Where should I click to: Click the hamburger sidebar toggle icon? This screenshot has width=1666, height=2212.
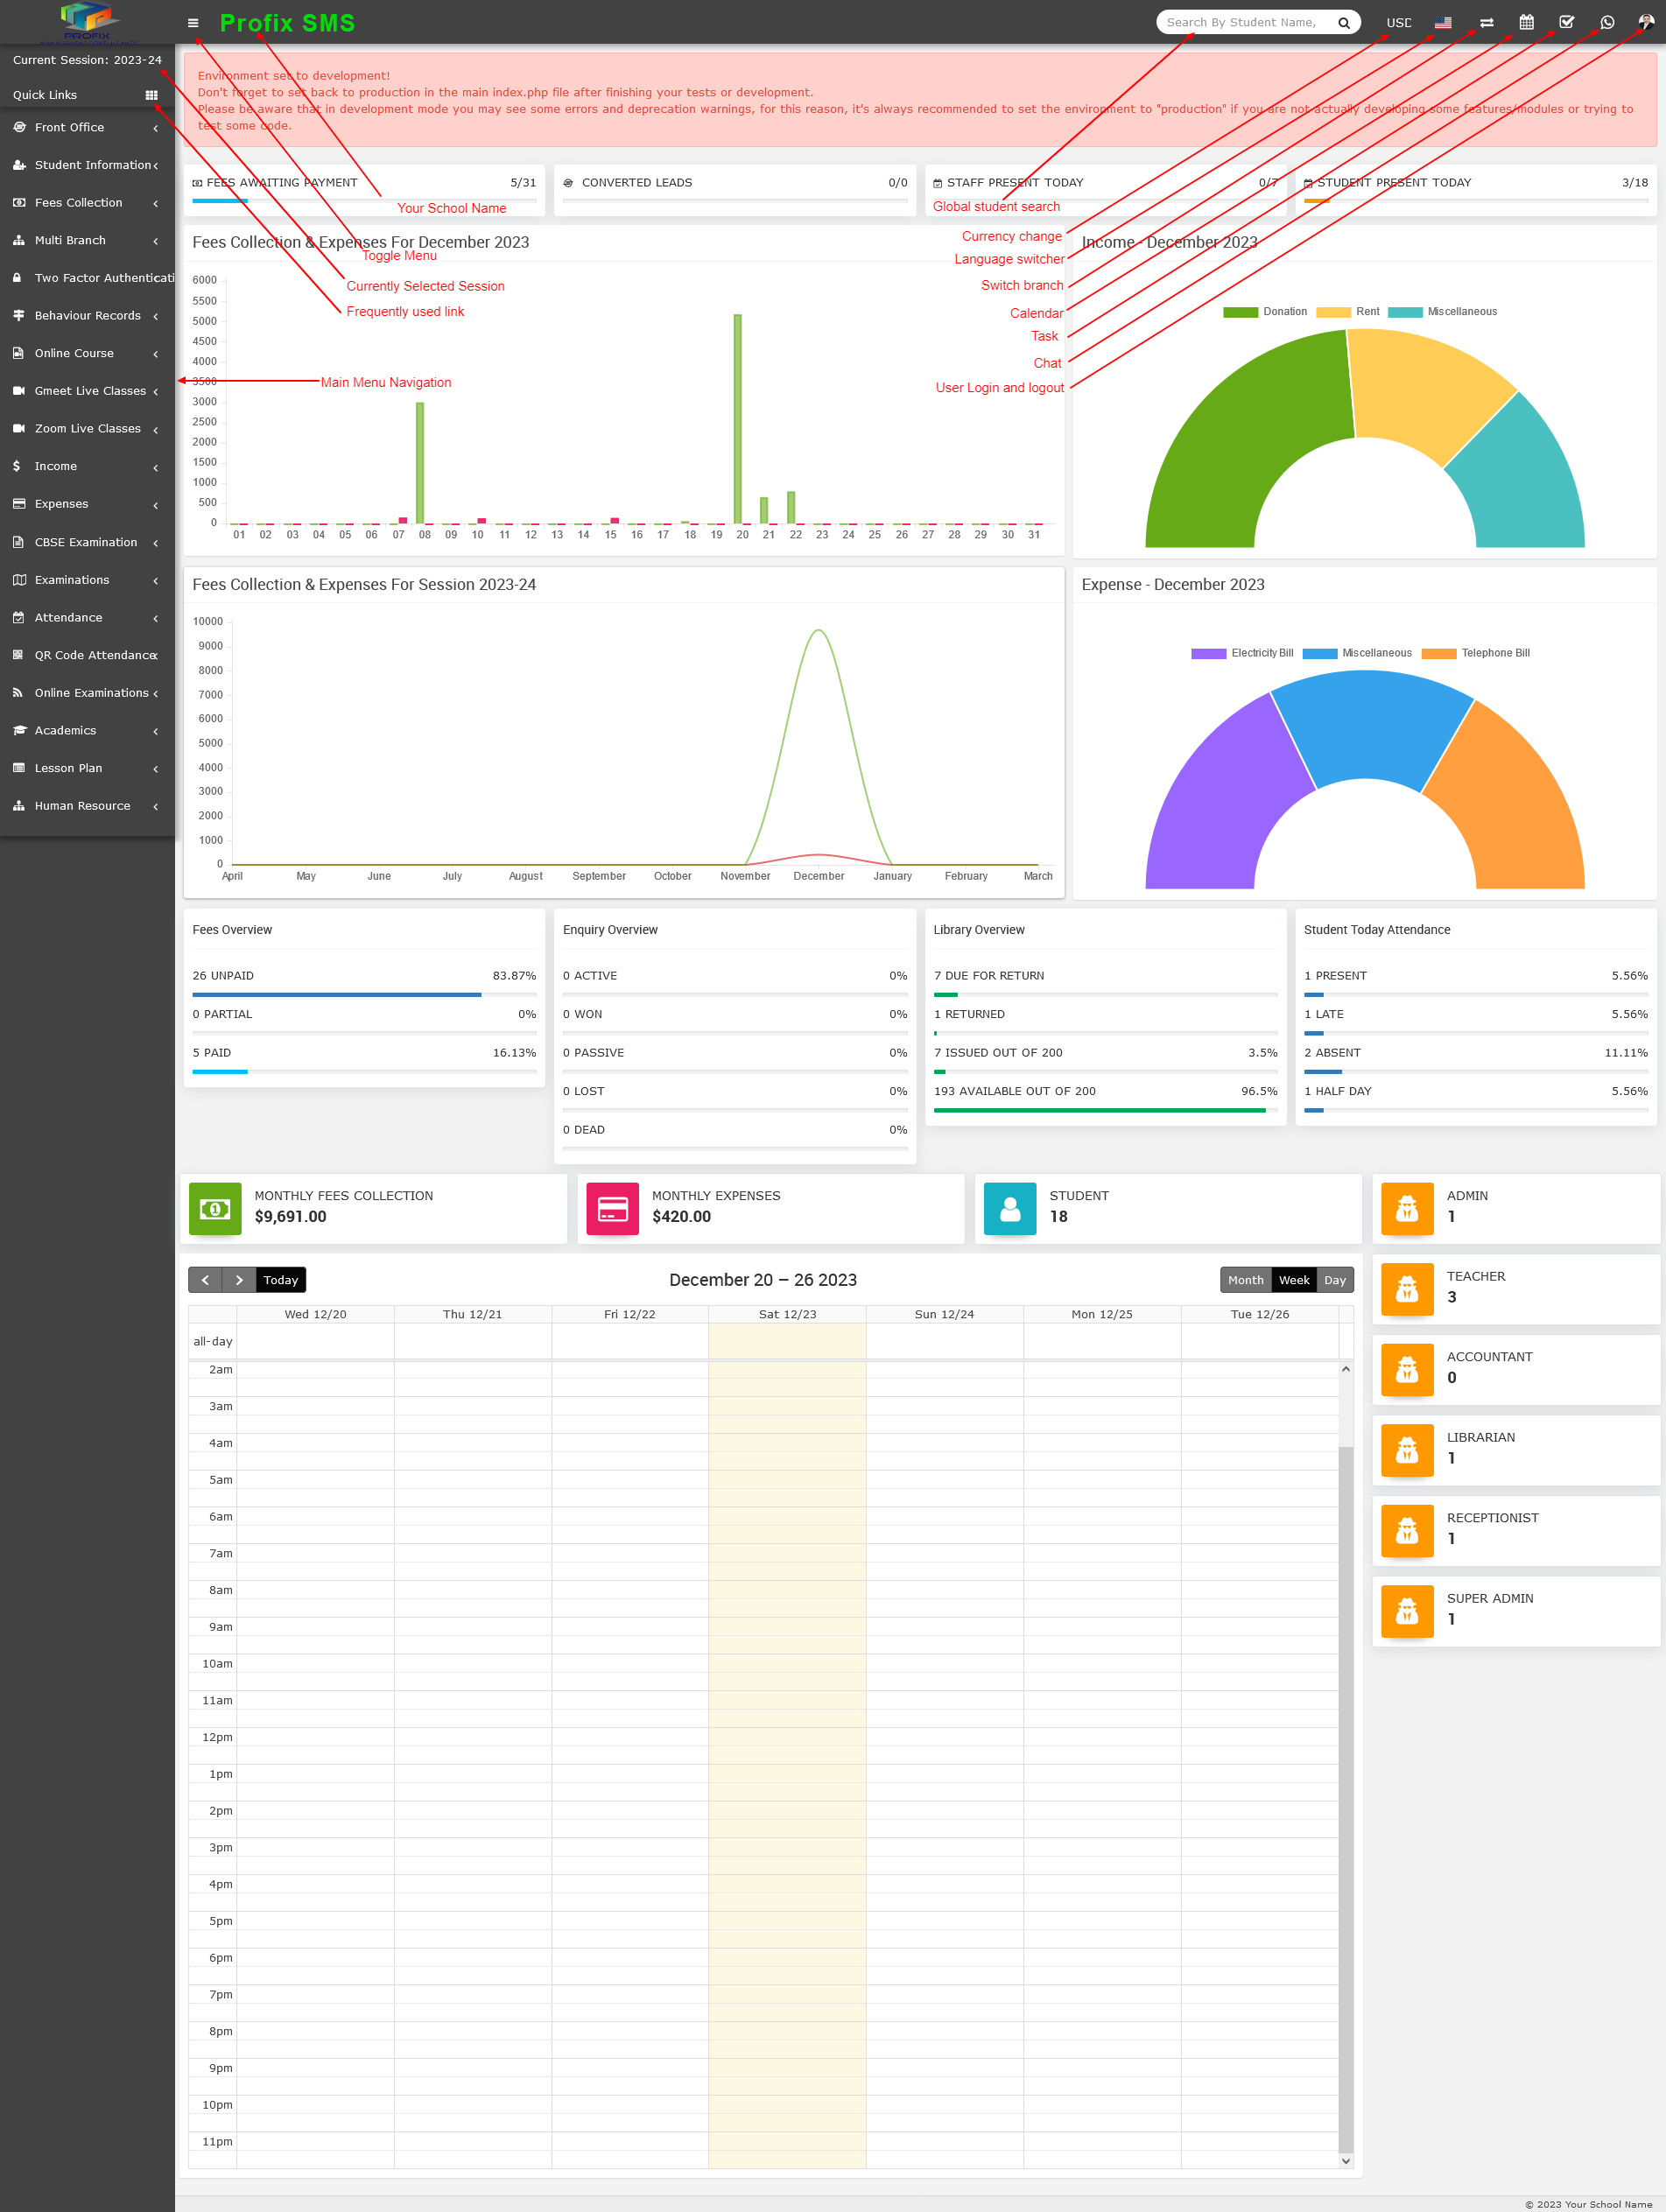tap(193, 23)
